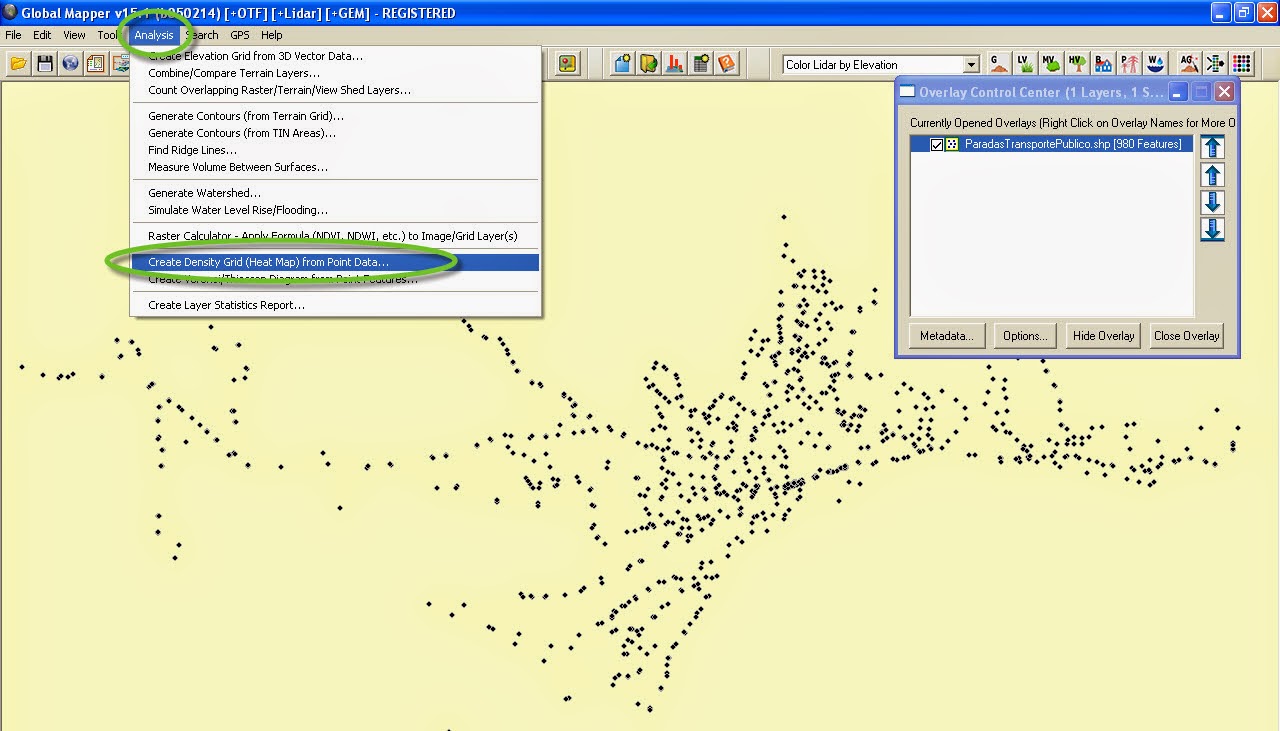This screenshot has width=1280, height=731.
Task: Open the lidar filter settings icon
Action: [x=1214, y=62]
